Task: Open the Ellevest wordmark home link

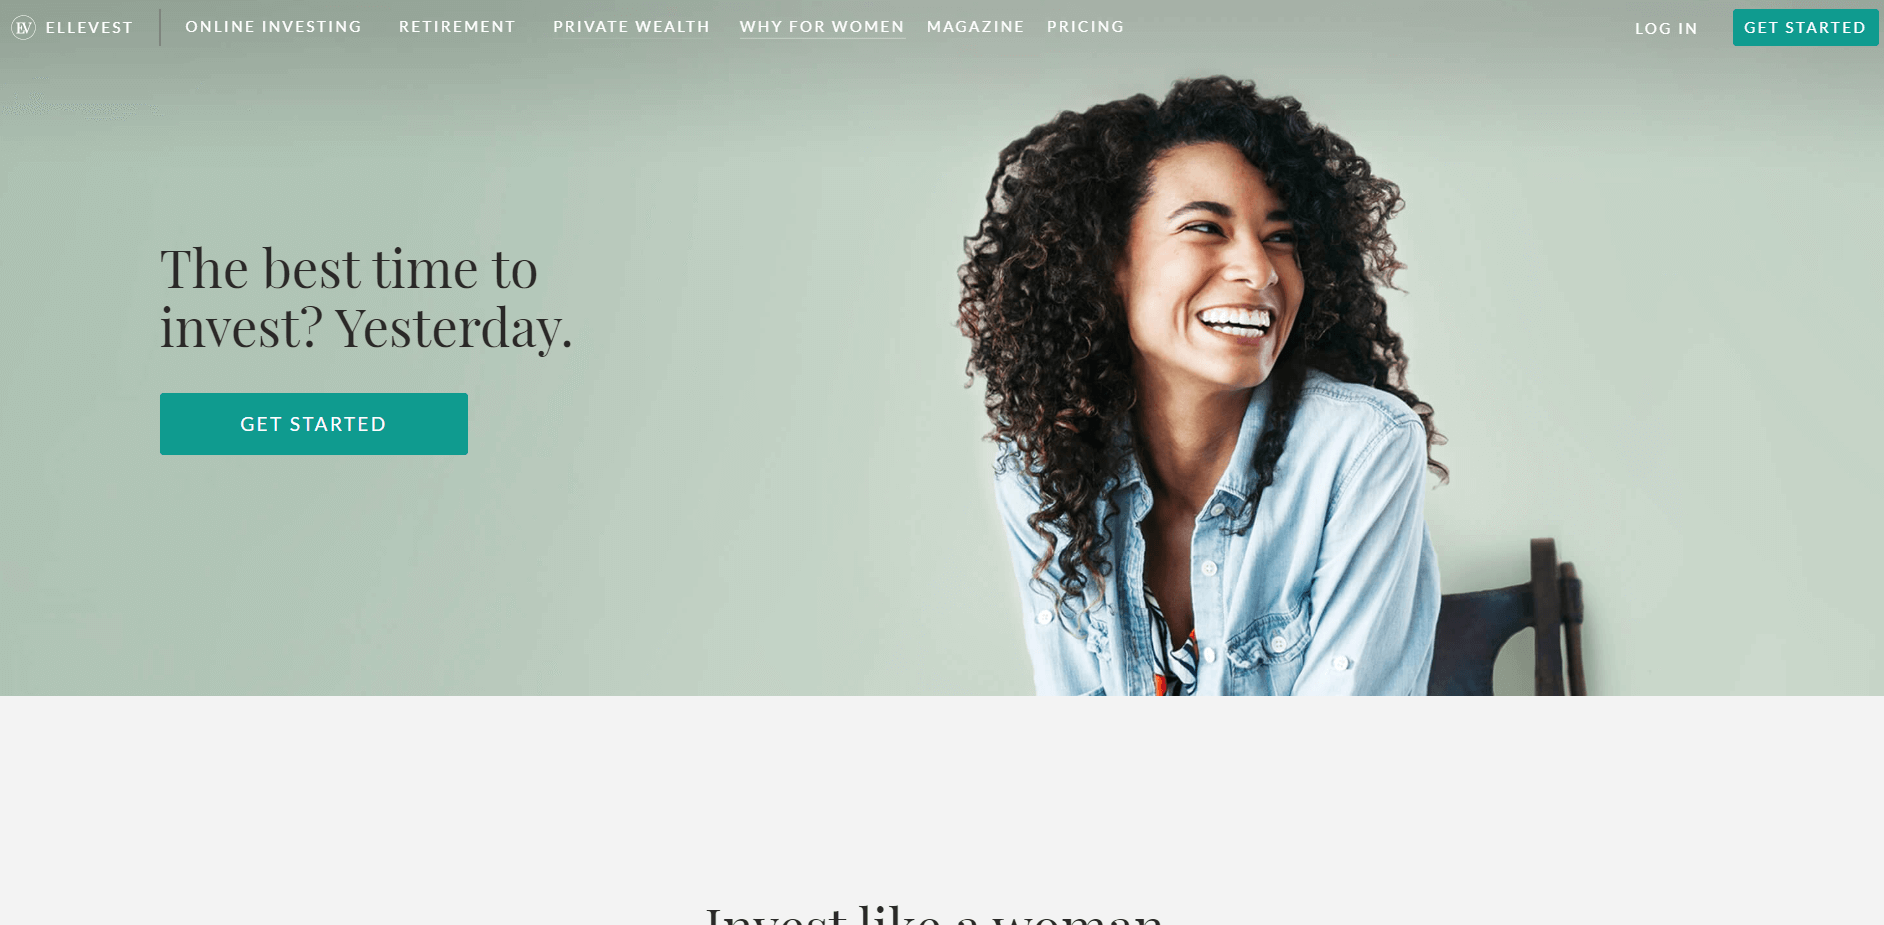Action: point(89,28)
